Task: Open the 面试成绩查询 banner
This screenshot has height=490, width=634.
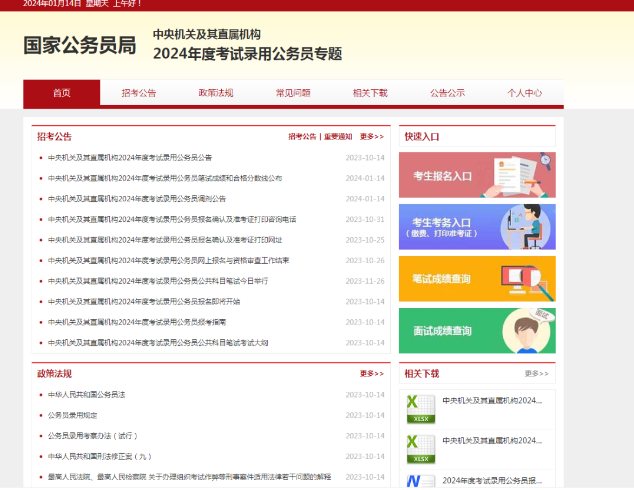Action: coord(477,331)
